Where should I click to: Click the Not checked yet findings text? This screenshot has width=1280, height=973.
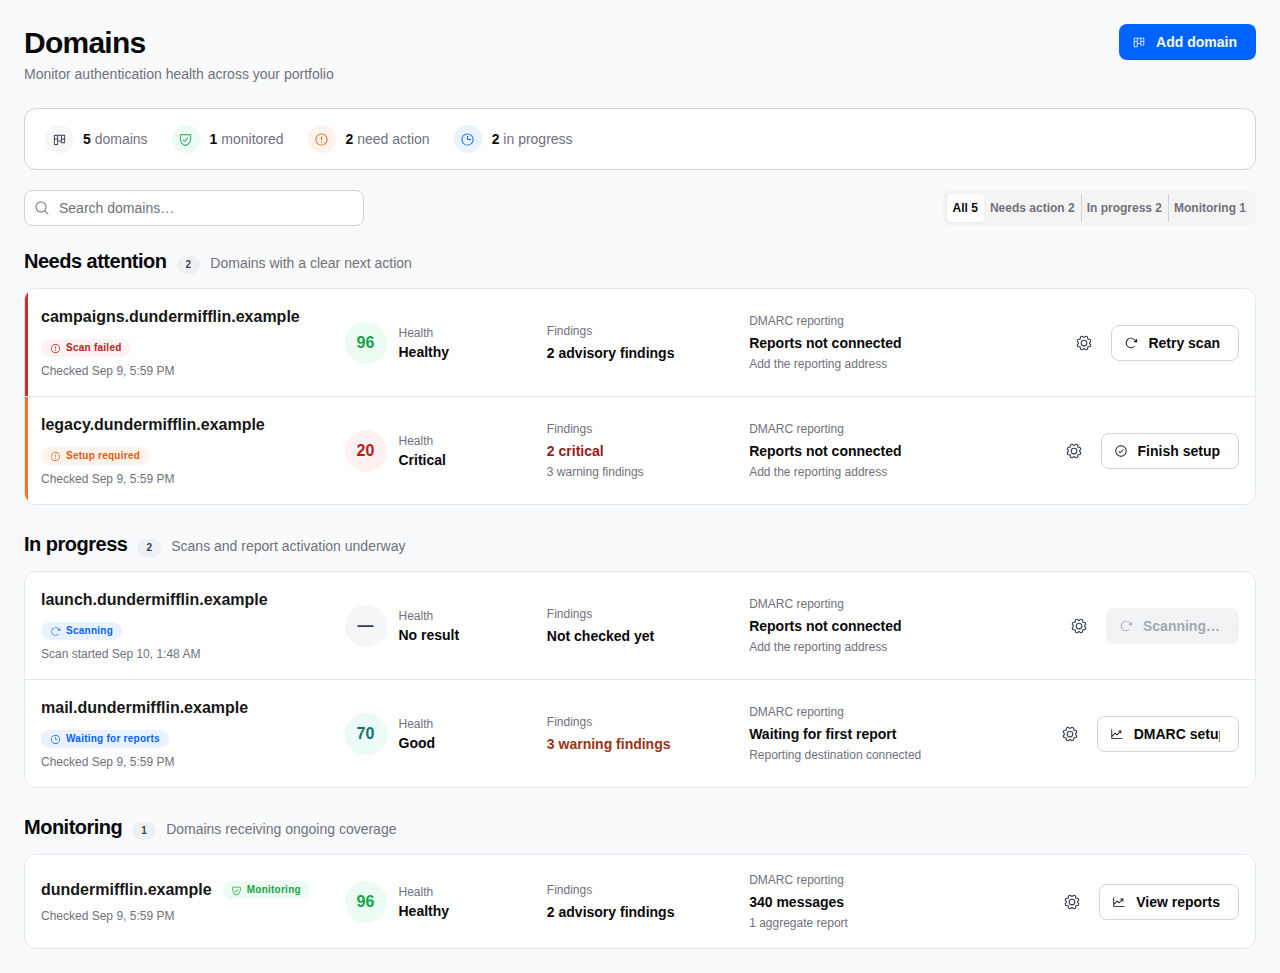[601, 636]
